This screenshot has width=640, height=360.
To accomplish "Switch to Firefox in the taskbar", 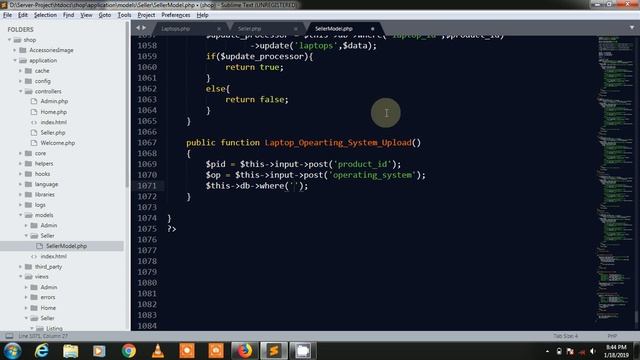I will click(244, 351).
